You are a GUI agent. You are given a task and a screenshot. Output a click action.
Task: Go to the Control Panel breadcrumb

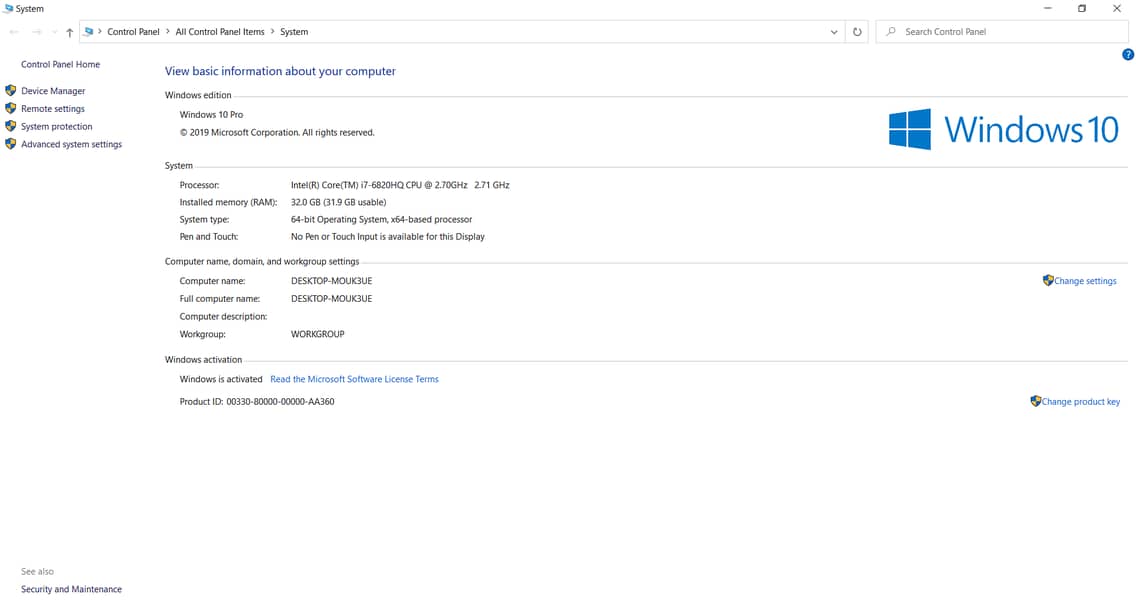click(133, 32)
